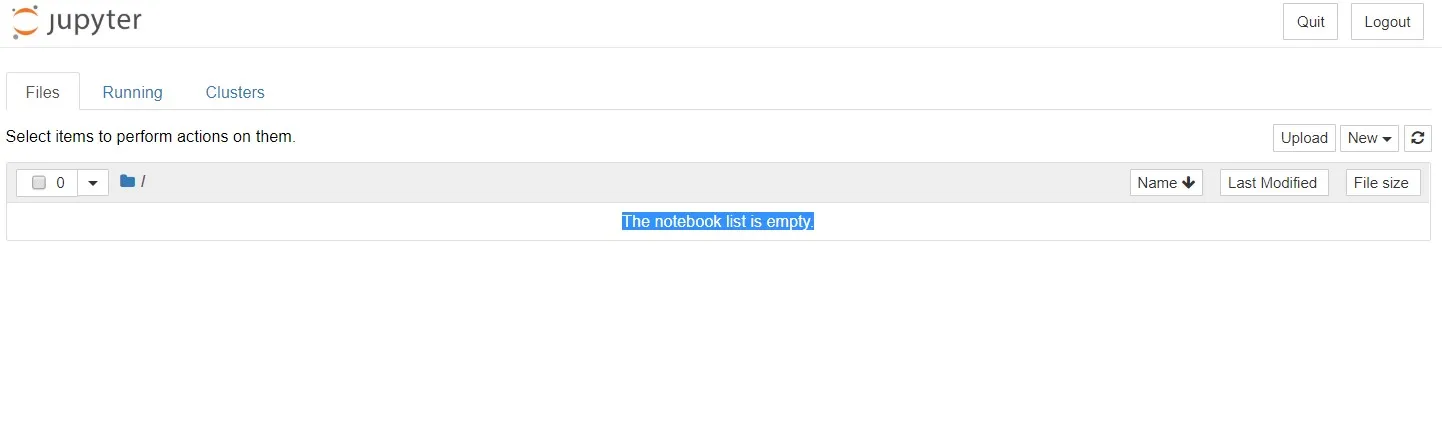Expand the New dropdown menu
Viewport: 1442px width, 437px height.
(x=1369, y=138)
